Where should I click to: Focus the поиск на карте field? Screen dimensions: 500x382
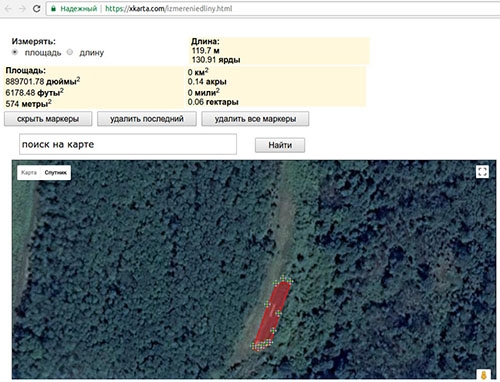coord(128,144)
